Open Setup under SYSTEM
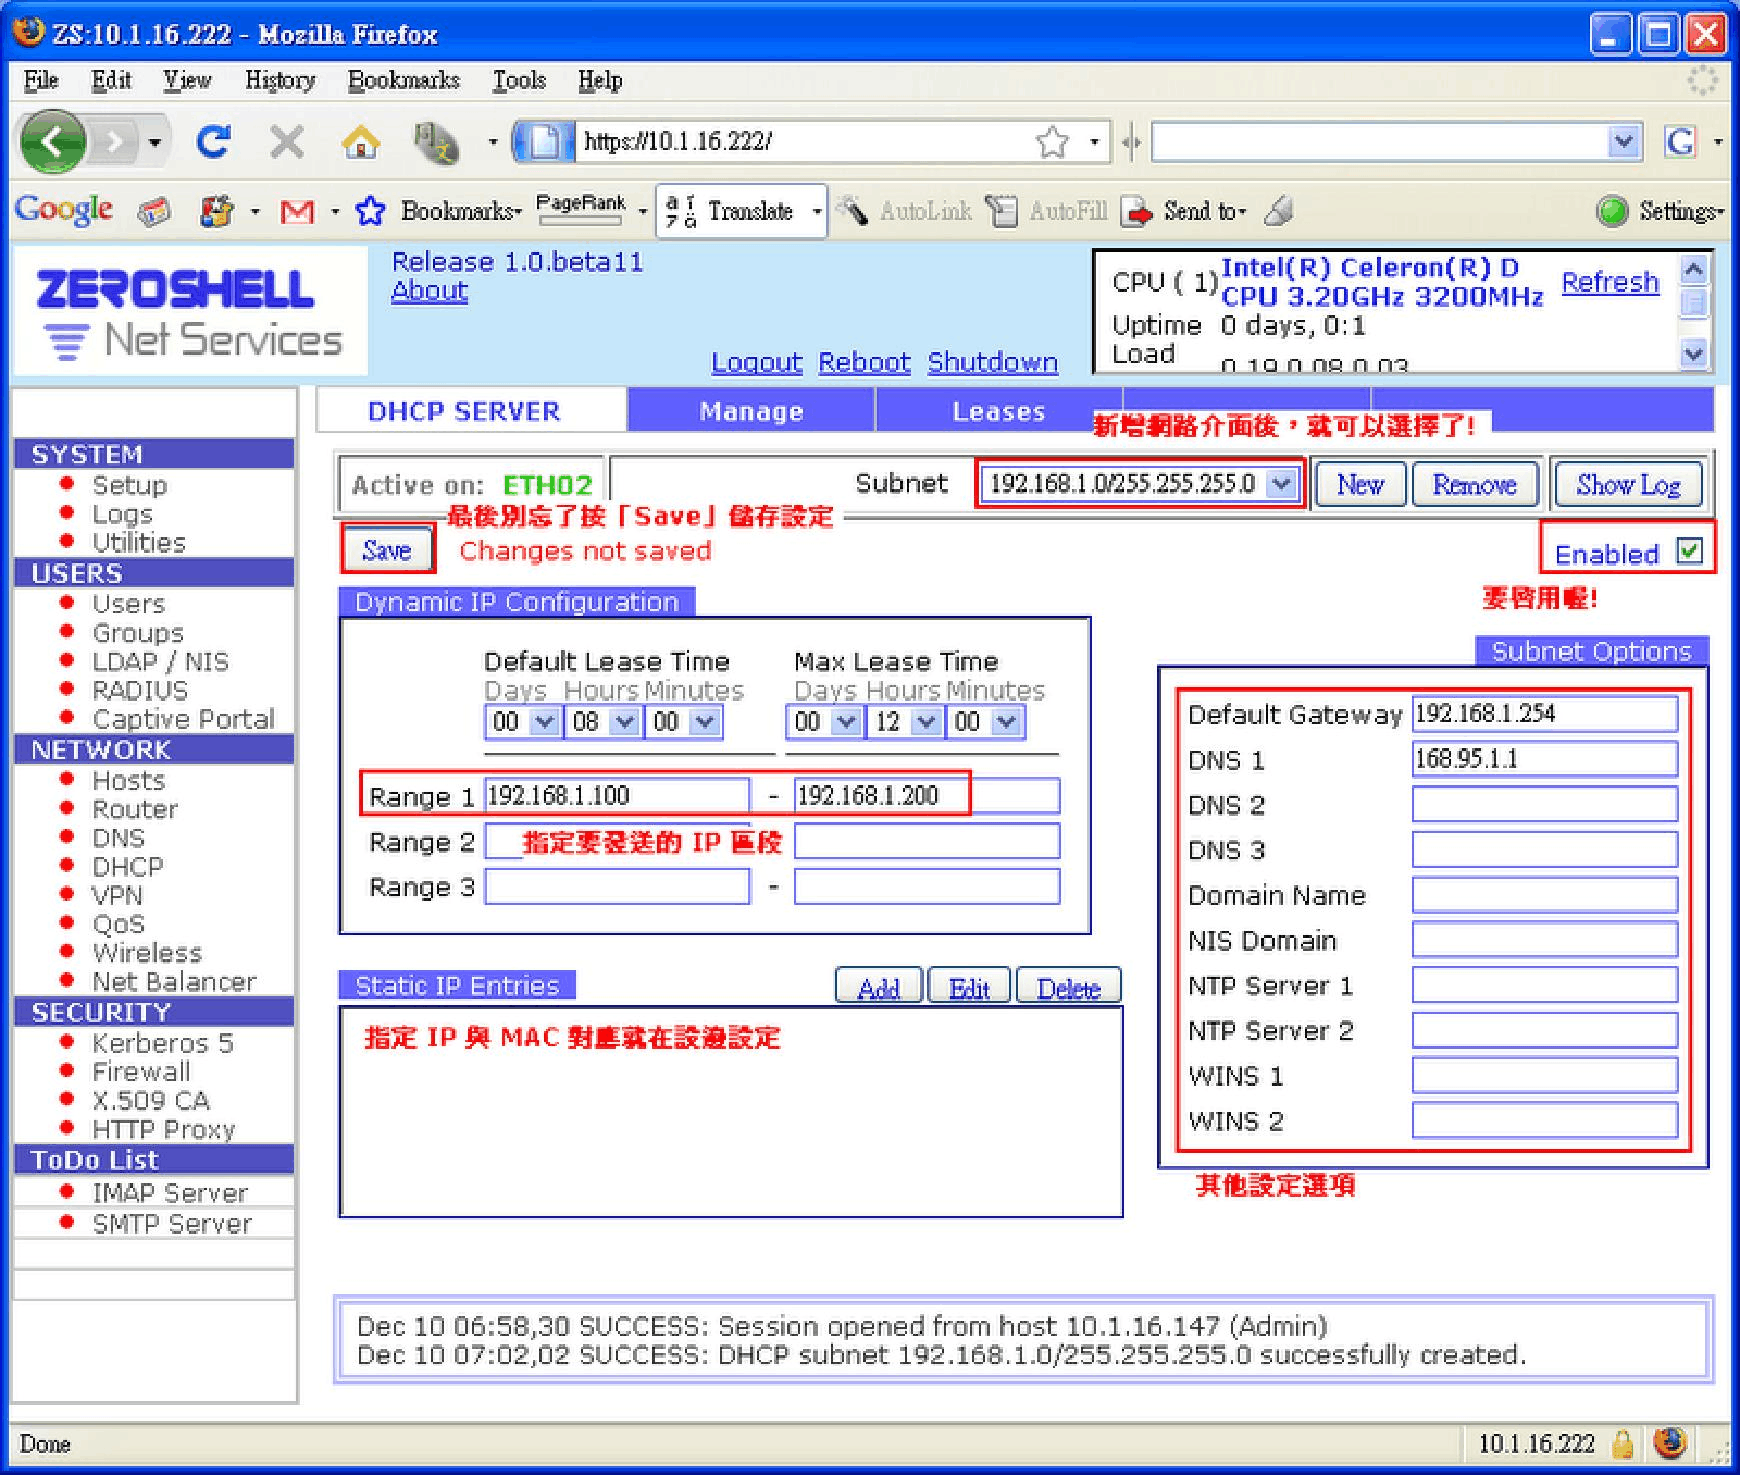 click(x=129, y=485)
